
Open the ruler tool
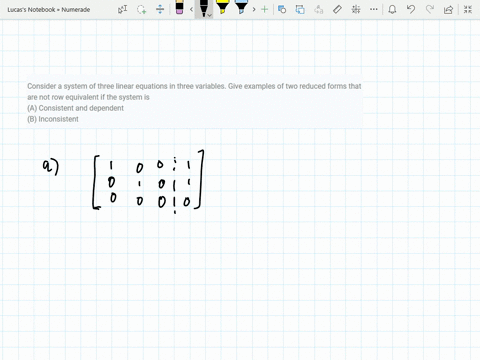[x=337, y=9]
